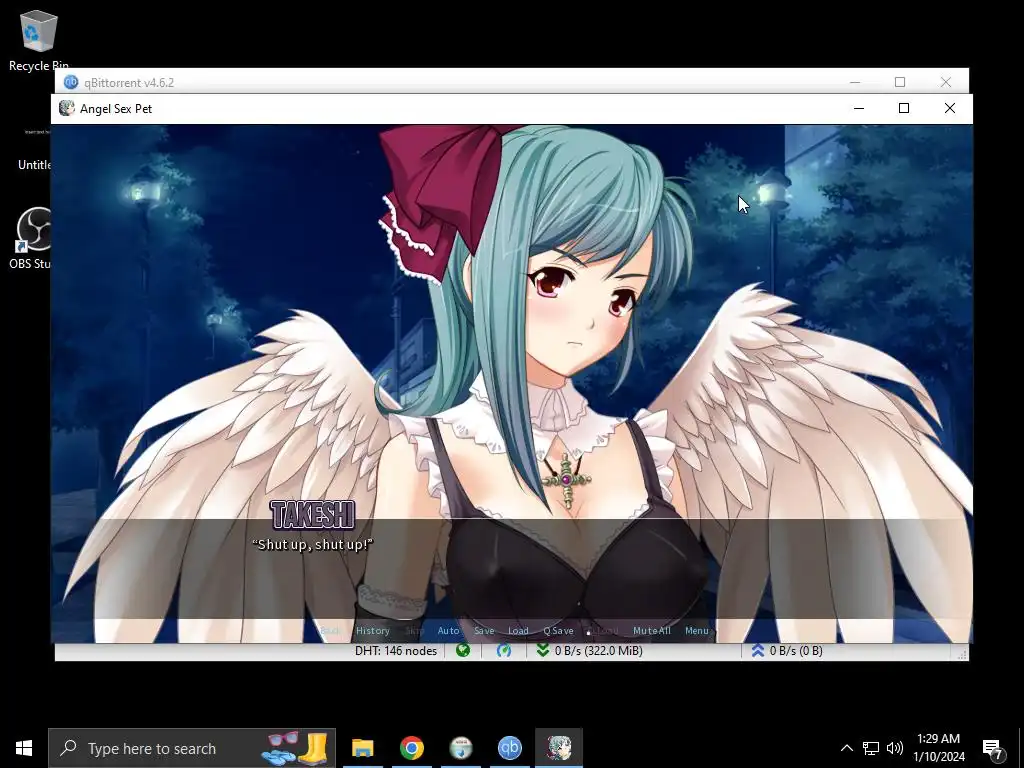
Task: Click qBittorrent download speed indicator
Action: [x=590, y=650]
